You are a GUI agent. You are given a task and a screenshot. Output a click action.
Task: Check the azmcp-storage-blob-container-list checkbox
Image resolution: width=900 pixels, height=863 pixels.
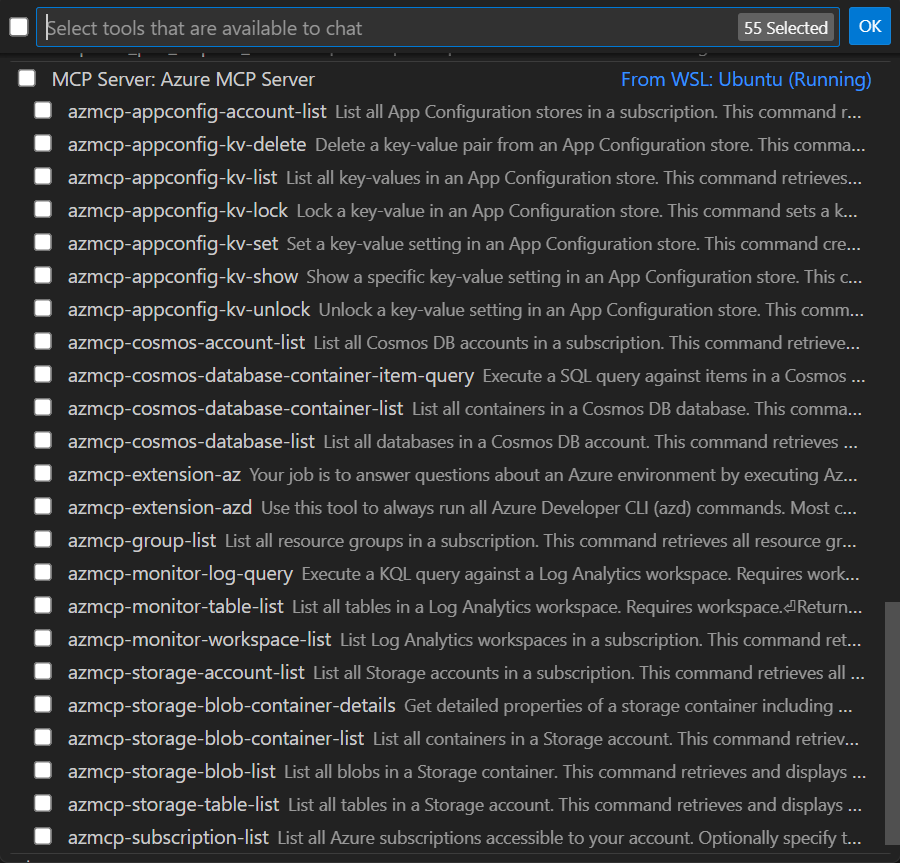point(43,737)
